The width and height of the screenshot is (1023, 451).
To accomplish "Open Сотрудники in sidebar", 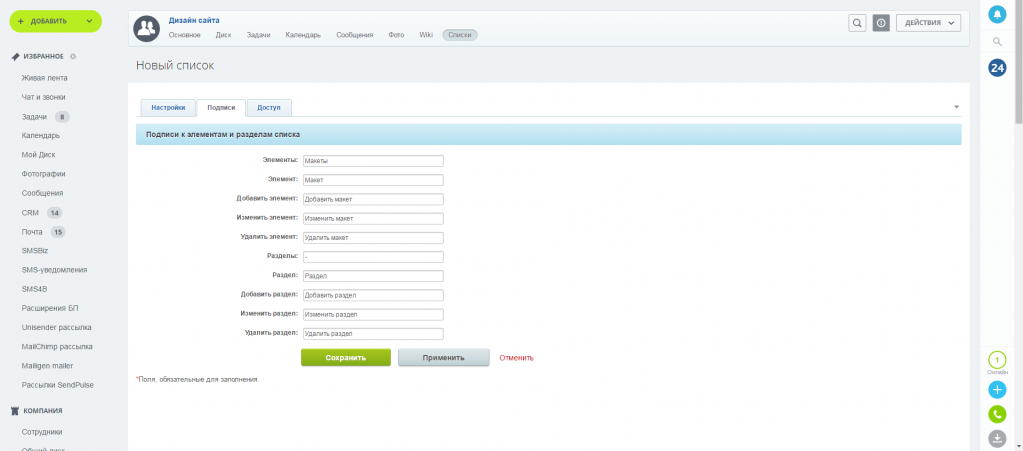I will point(42,432).
